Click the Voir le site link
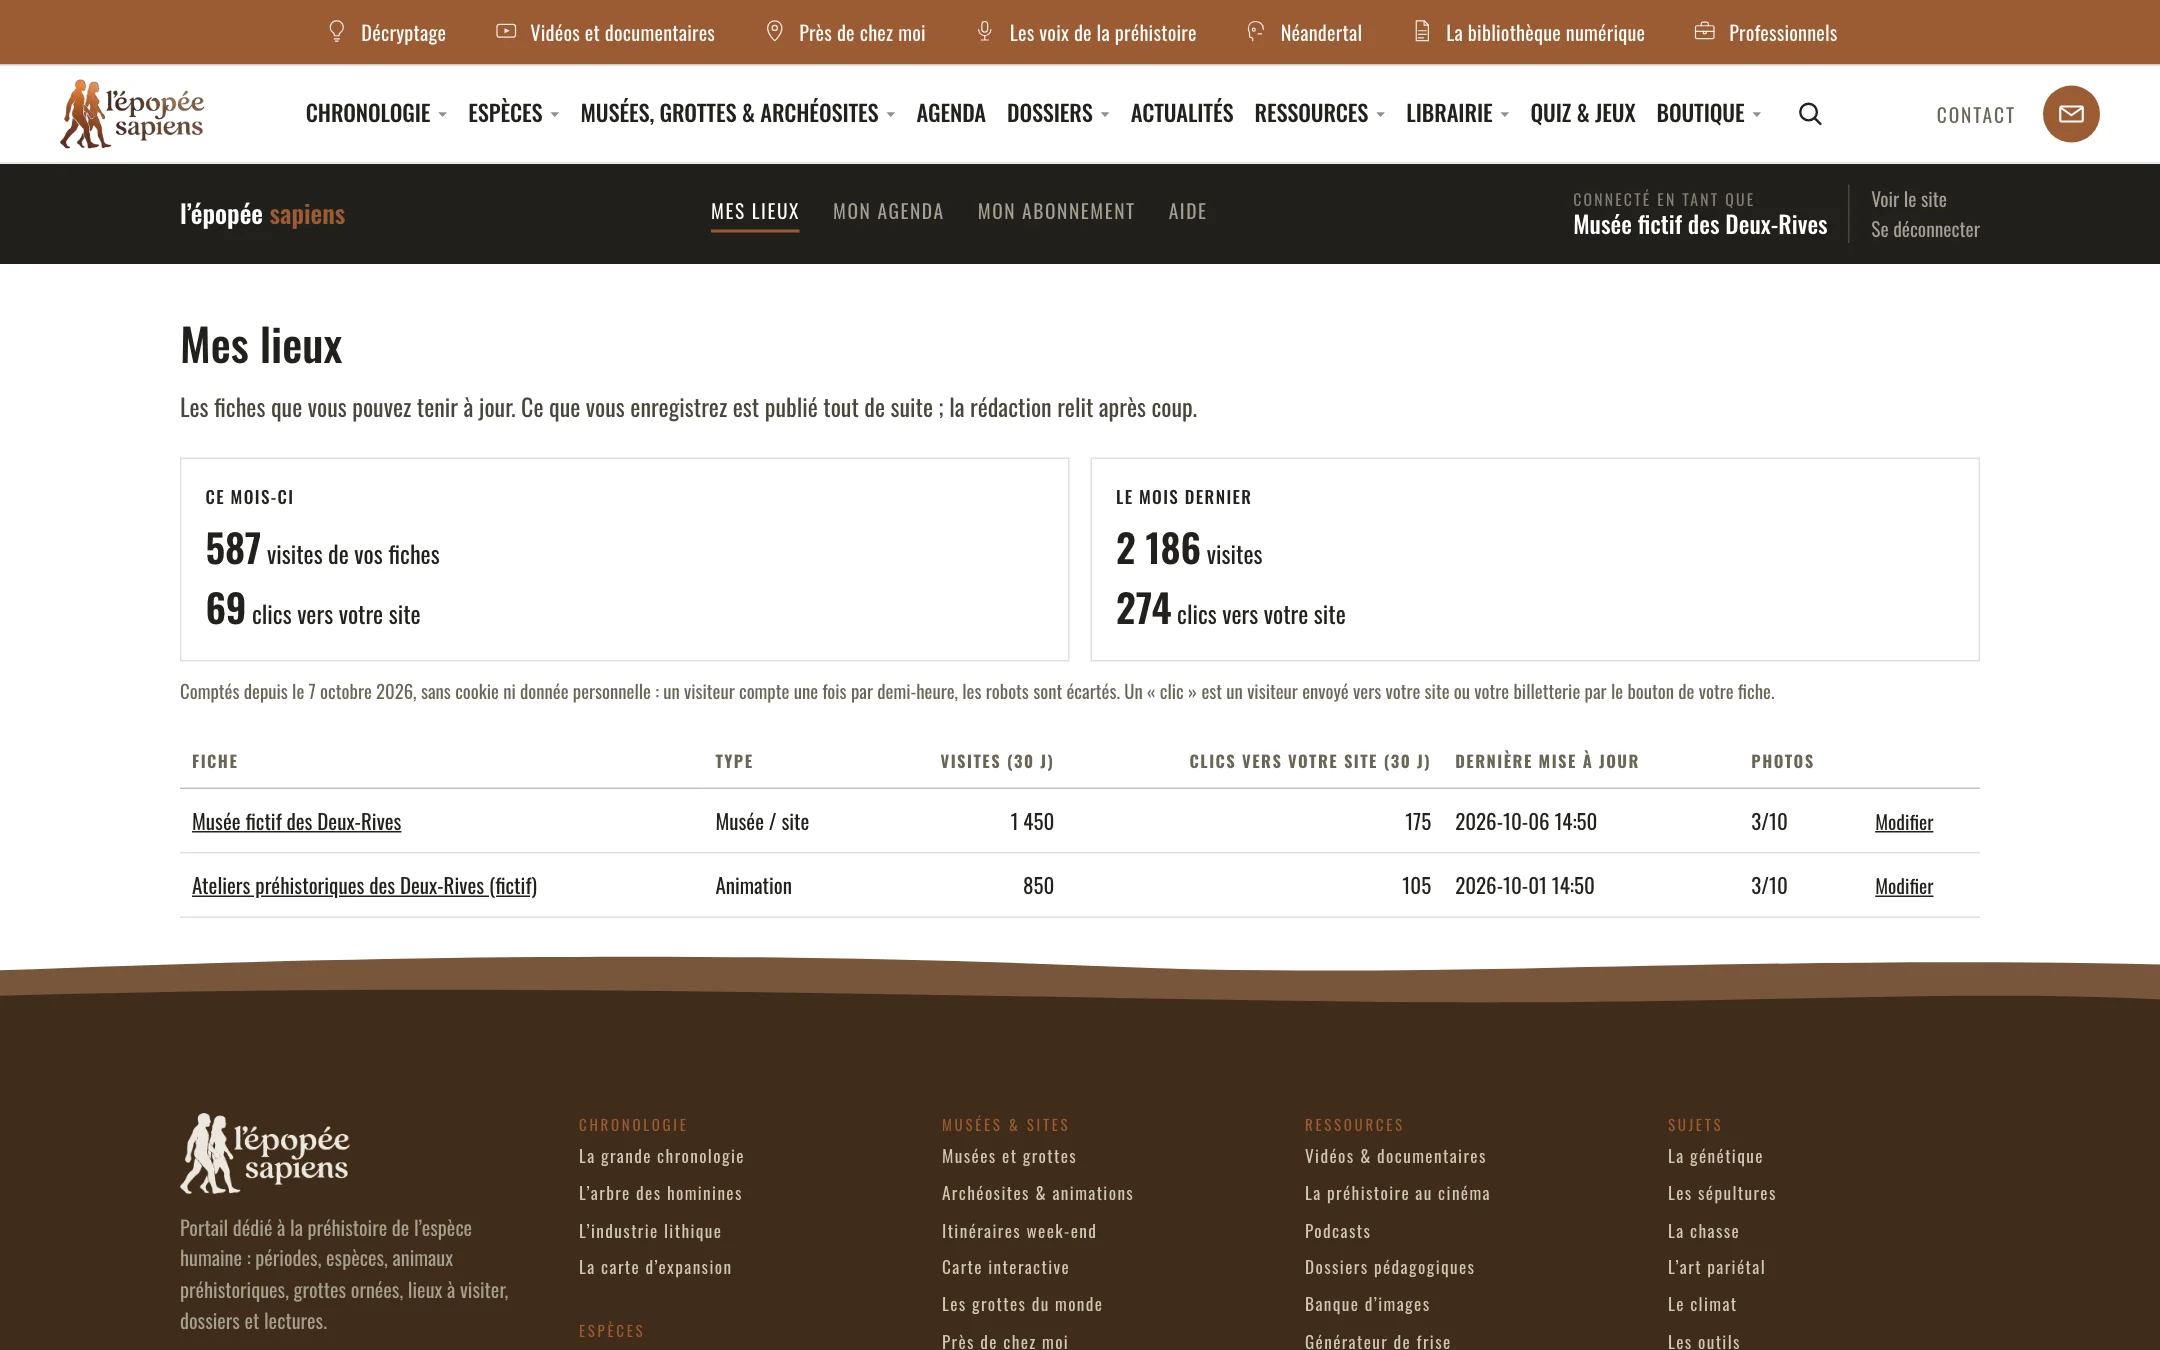Screen dimensions: 2160x1350 (x=1909, y=199)
